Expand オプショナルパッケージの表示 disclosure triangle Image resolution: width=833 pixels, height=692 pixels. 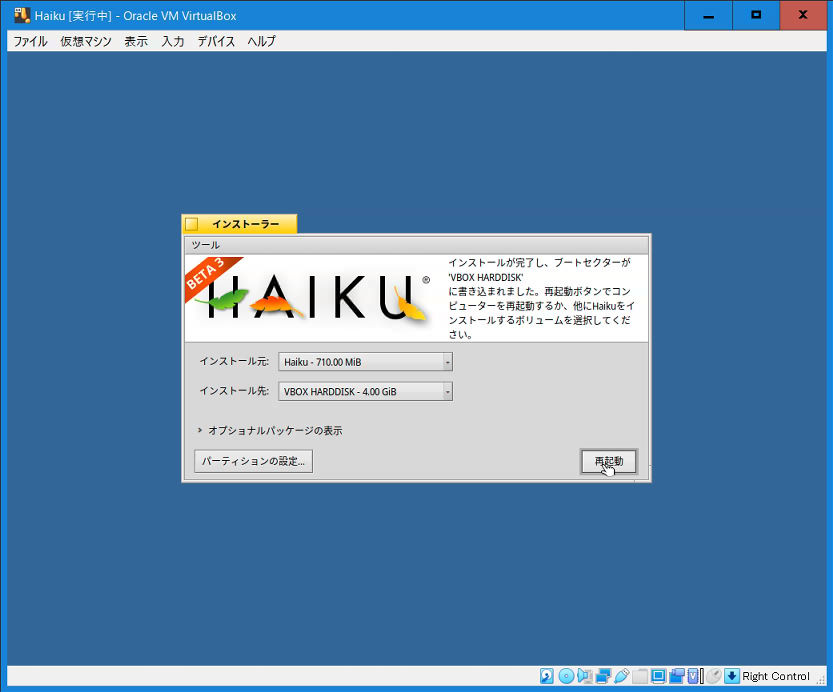pyautogui.click(x=200, y=430)
